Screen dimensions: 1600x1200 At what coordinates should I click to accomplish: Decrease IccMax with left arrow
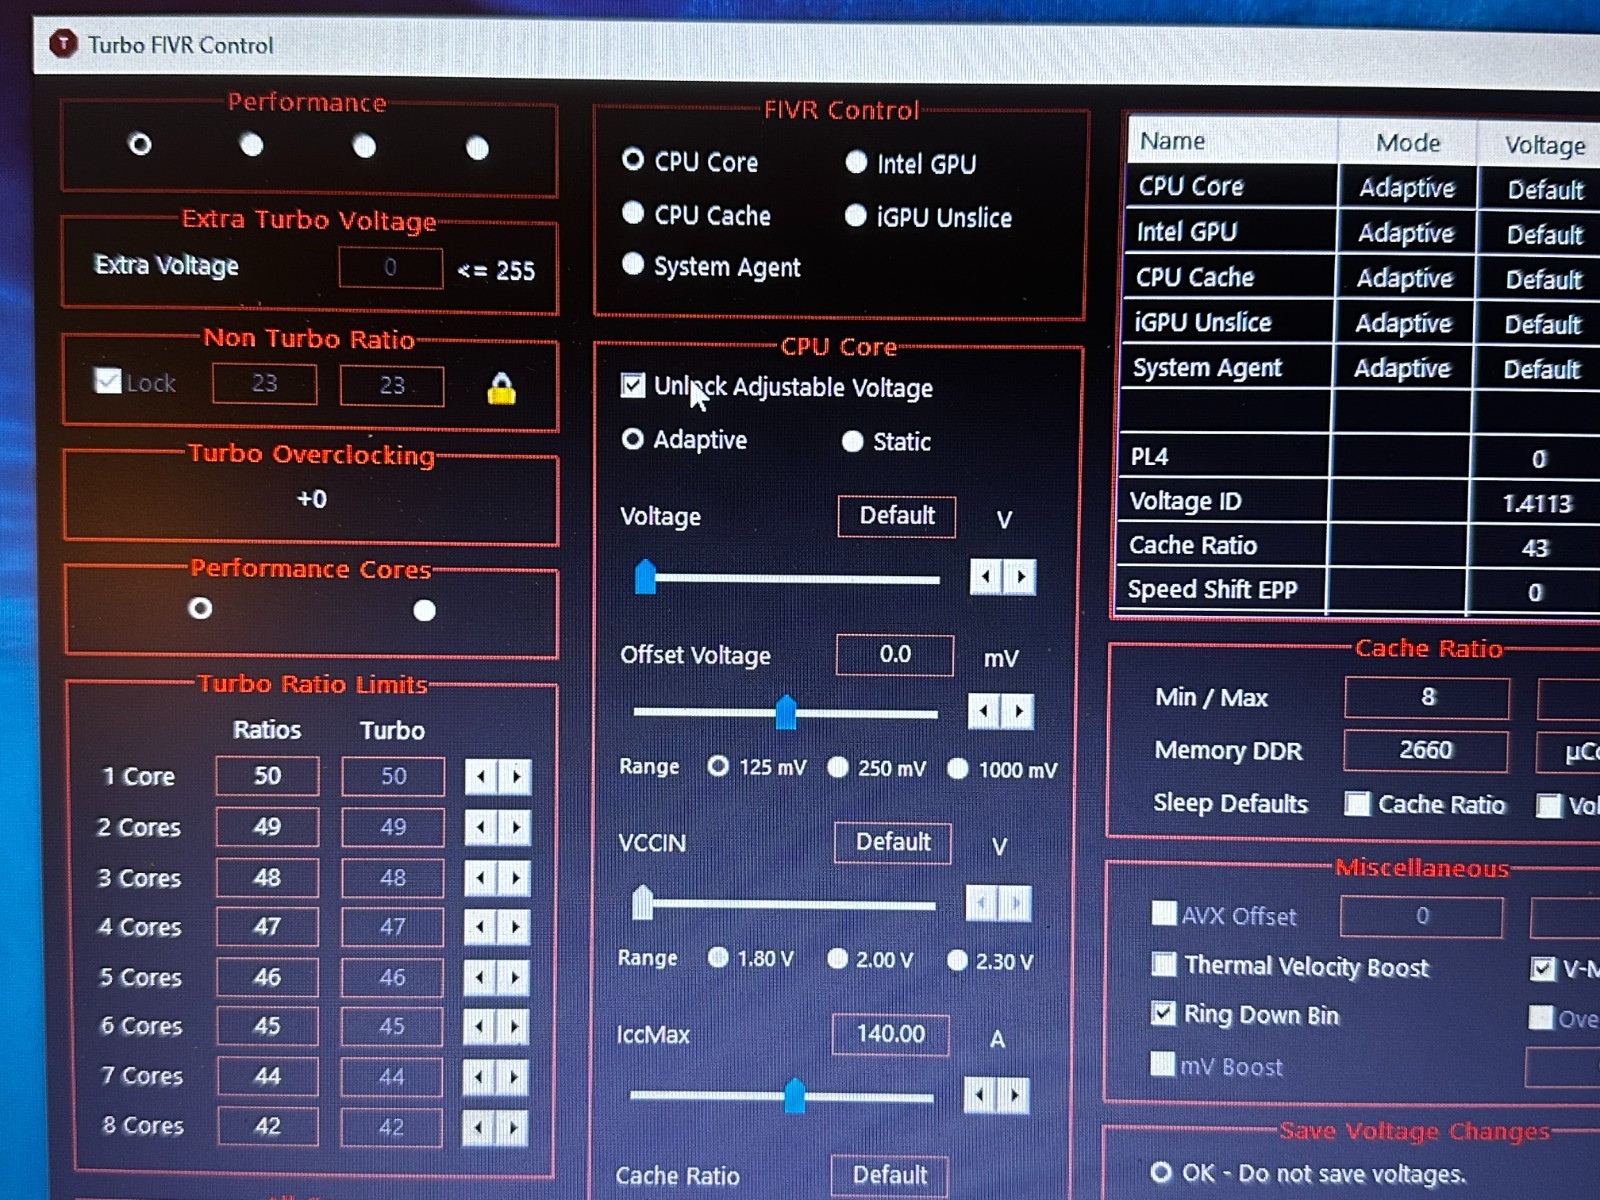980,1095
